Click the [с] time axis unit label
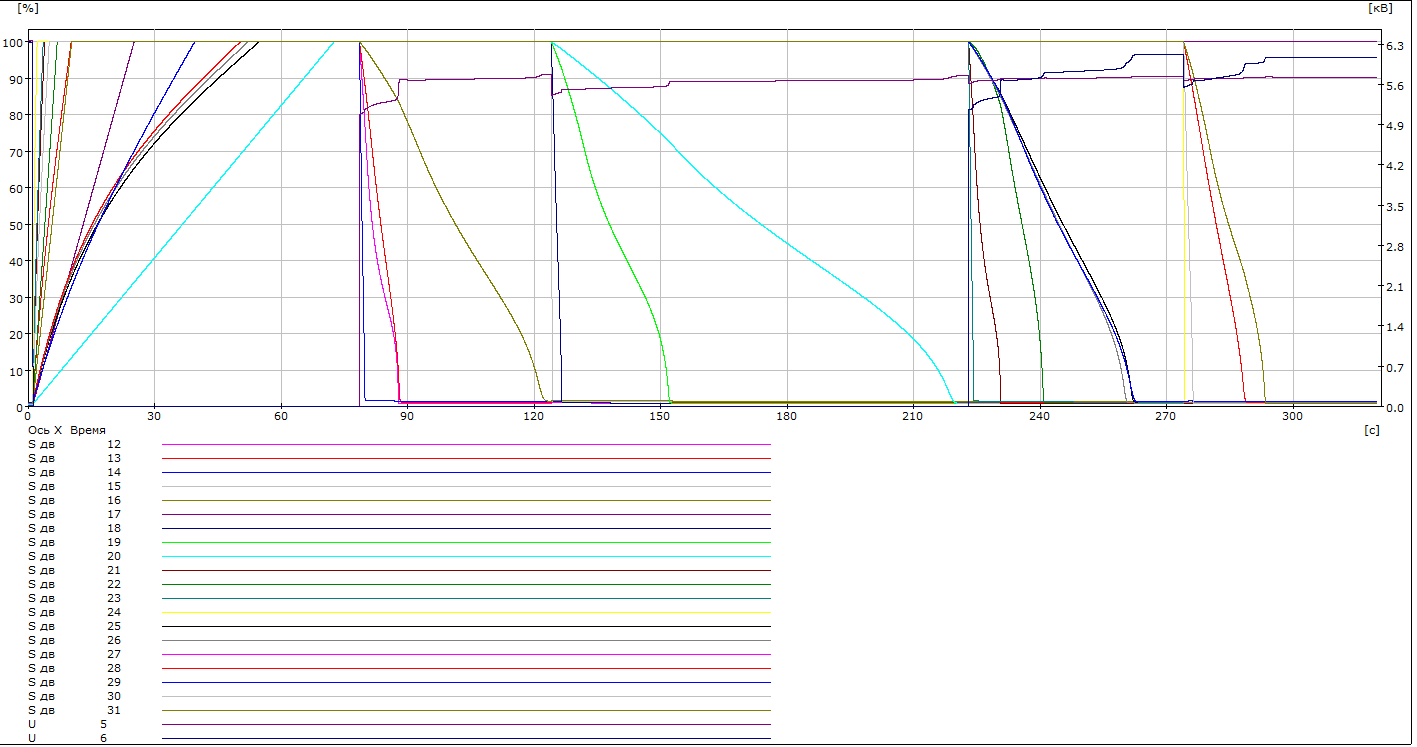The height and width of the screenshot is (747, 1417). pos(1371,429)
